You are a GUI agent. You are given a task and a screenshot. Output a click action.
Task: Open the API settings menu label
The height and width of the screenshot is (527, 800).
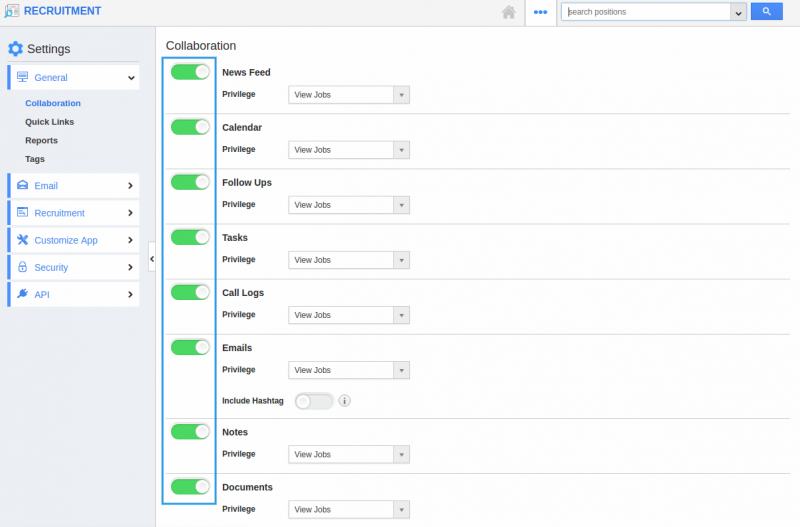(x=42, y=294)
